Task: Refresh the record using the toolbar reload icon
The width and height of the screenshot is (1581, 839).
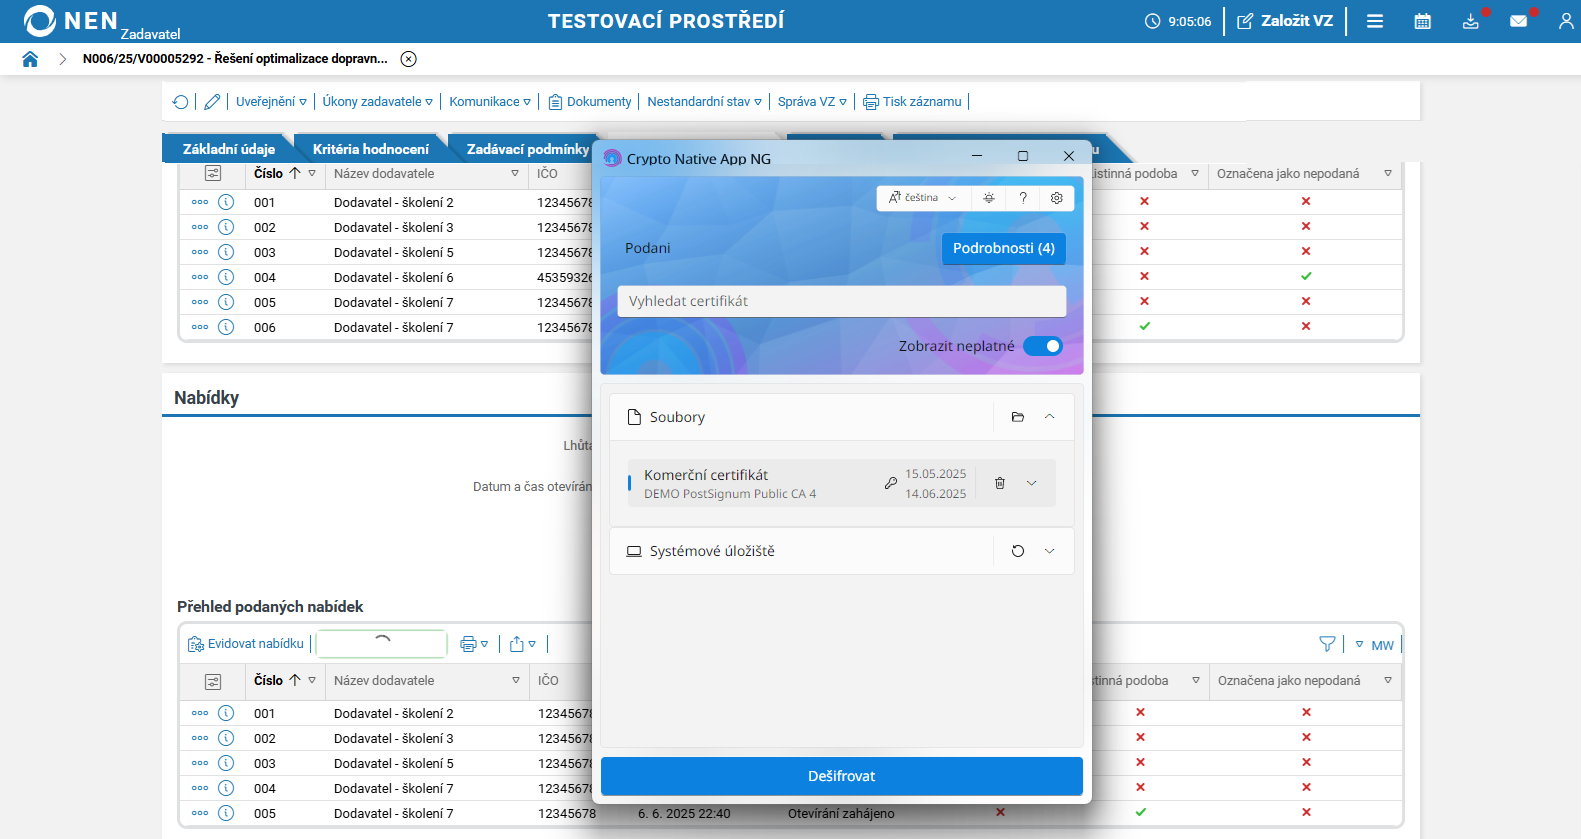Action: [x=181, y=102]
